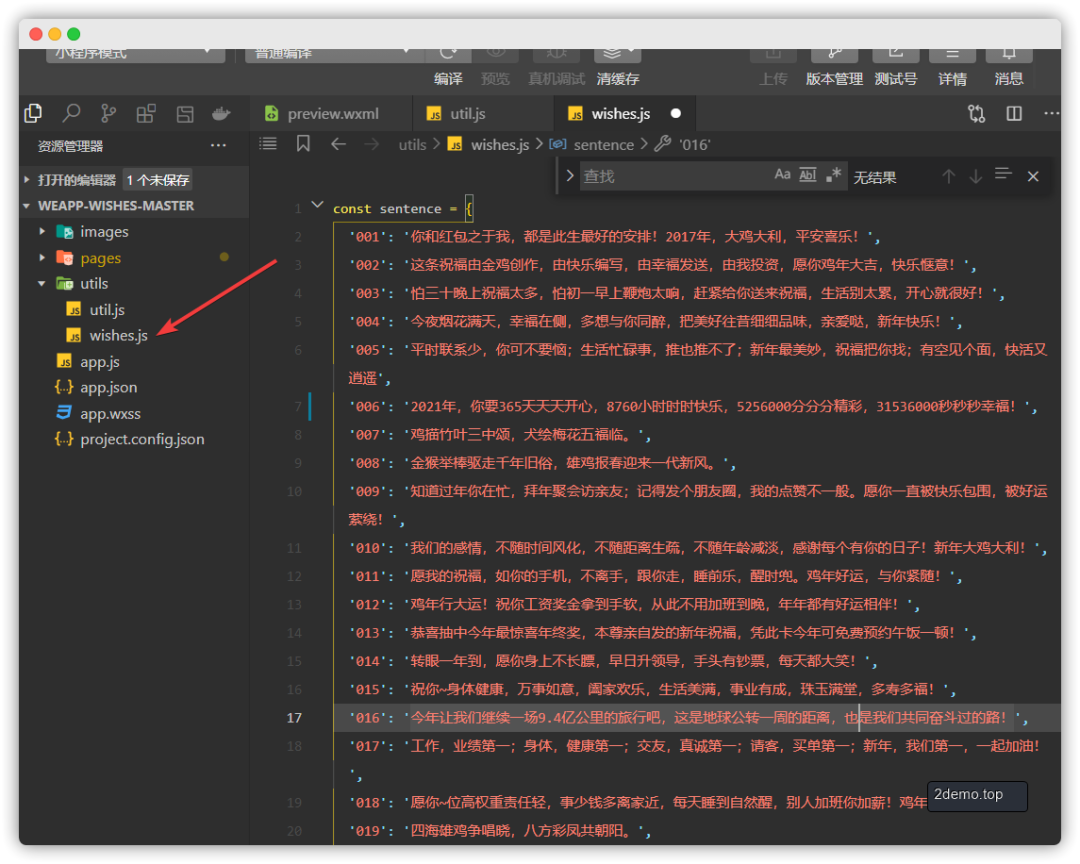
Task: Expand the open editors section
Action: [x=26, y=180]
